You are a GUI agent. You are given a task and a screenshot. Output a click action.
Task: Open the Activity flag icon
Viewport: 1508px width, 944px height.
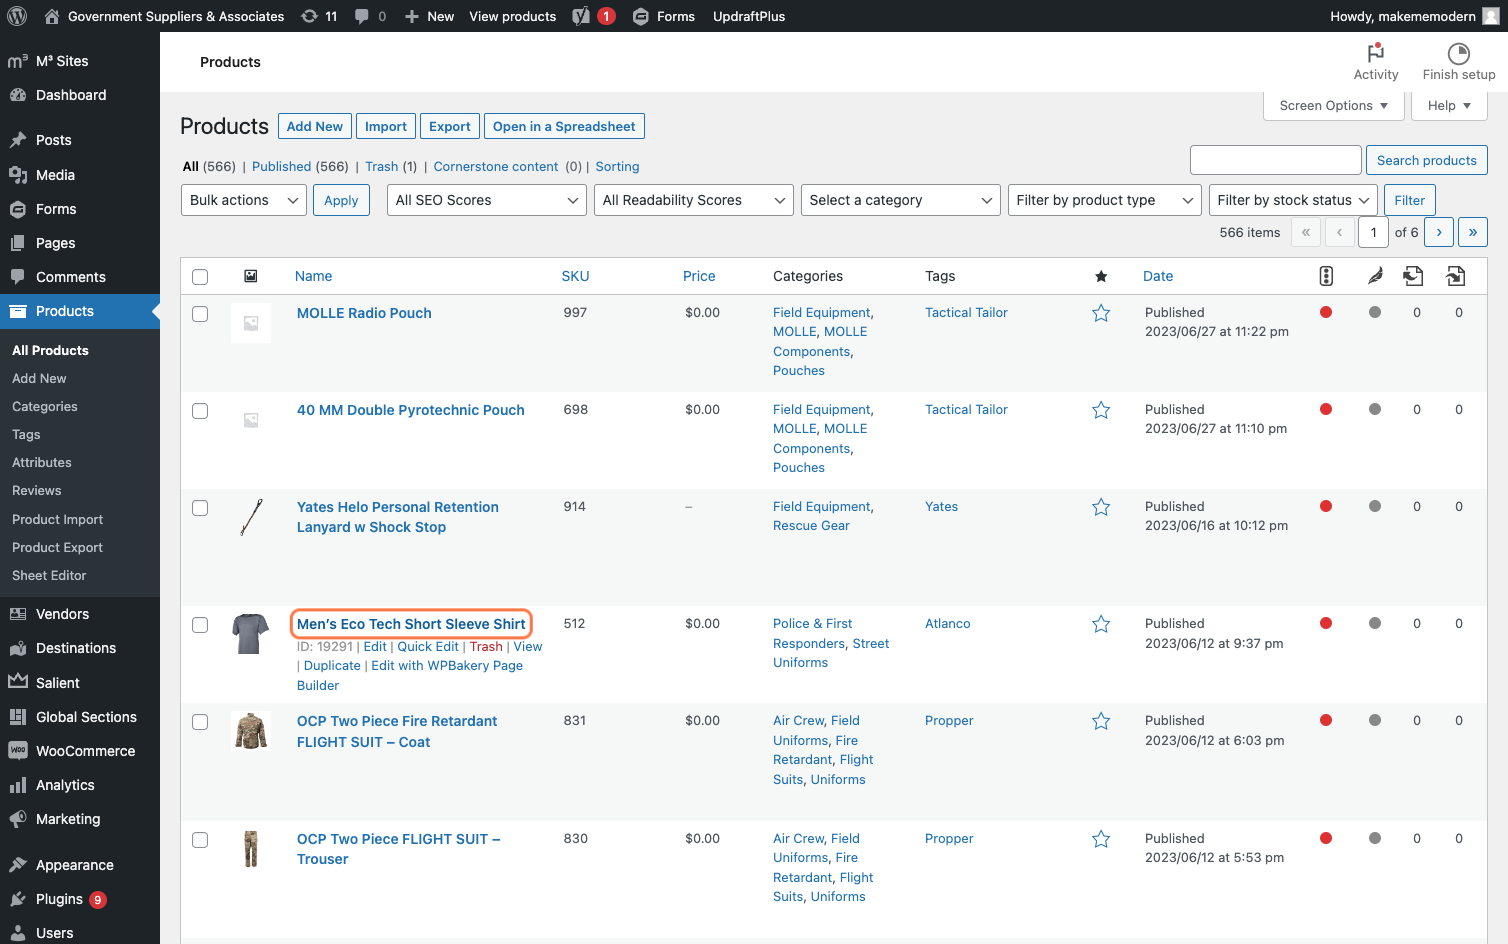pos(1376,62)
